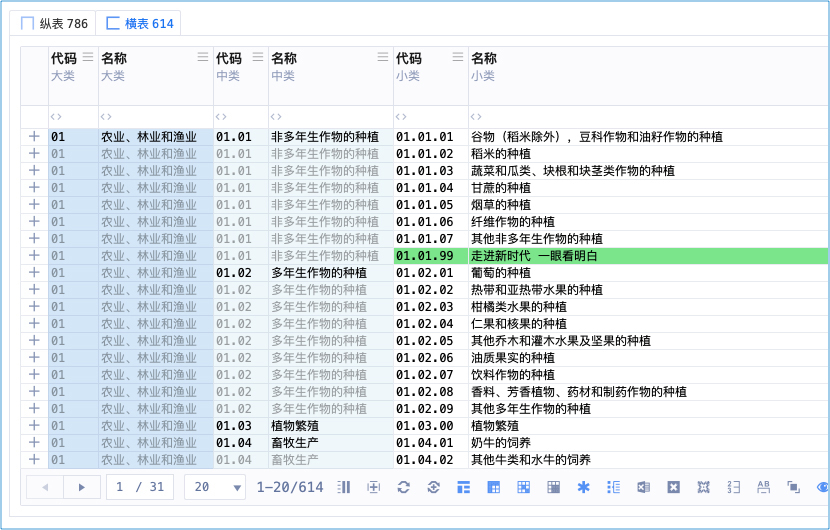Click the jagged-edge X icon
The height and width of the screenshot is (530, 830).
tap(703, 487)
